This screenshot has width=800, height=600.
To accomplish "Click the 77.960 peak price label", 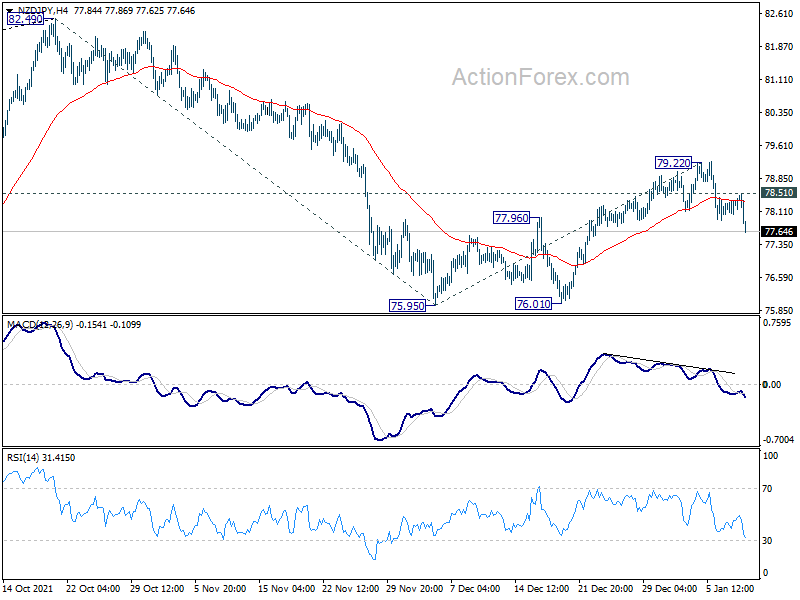I will pos(512,218).
